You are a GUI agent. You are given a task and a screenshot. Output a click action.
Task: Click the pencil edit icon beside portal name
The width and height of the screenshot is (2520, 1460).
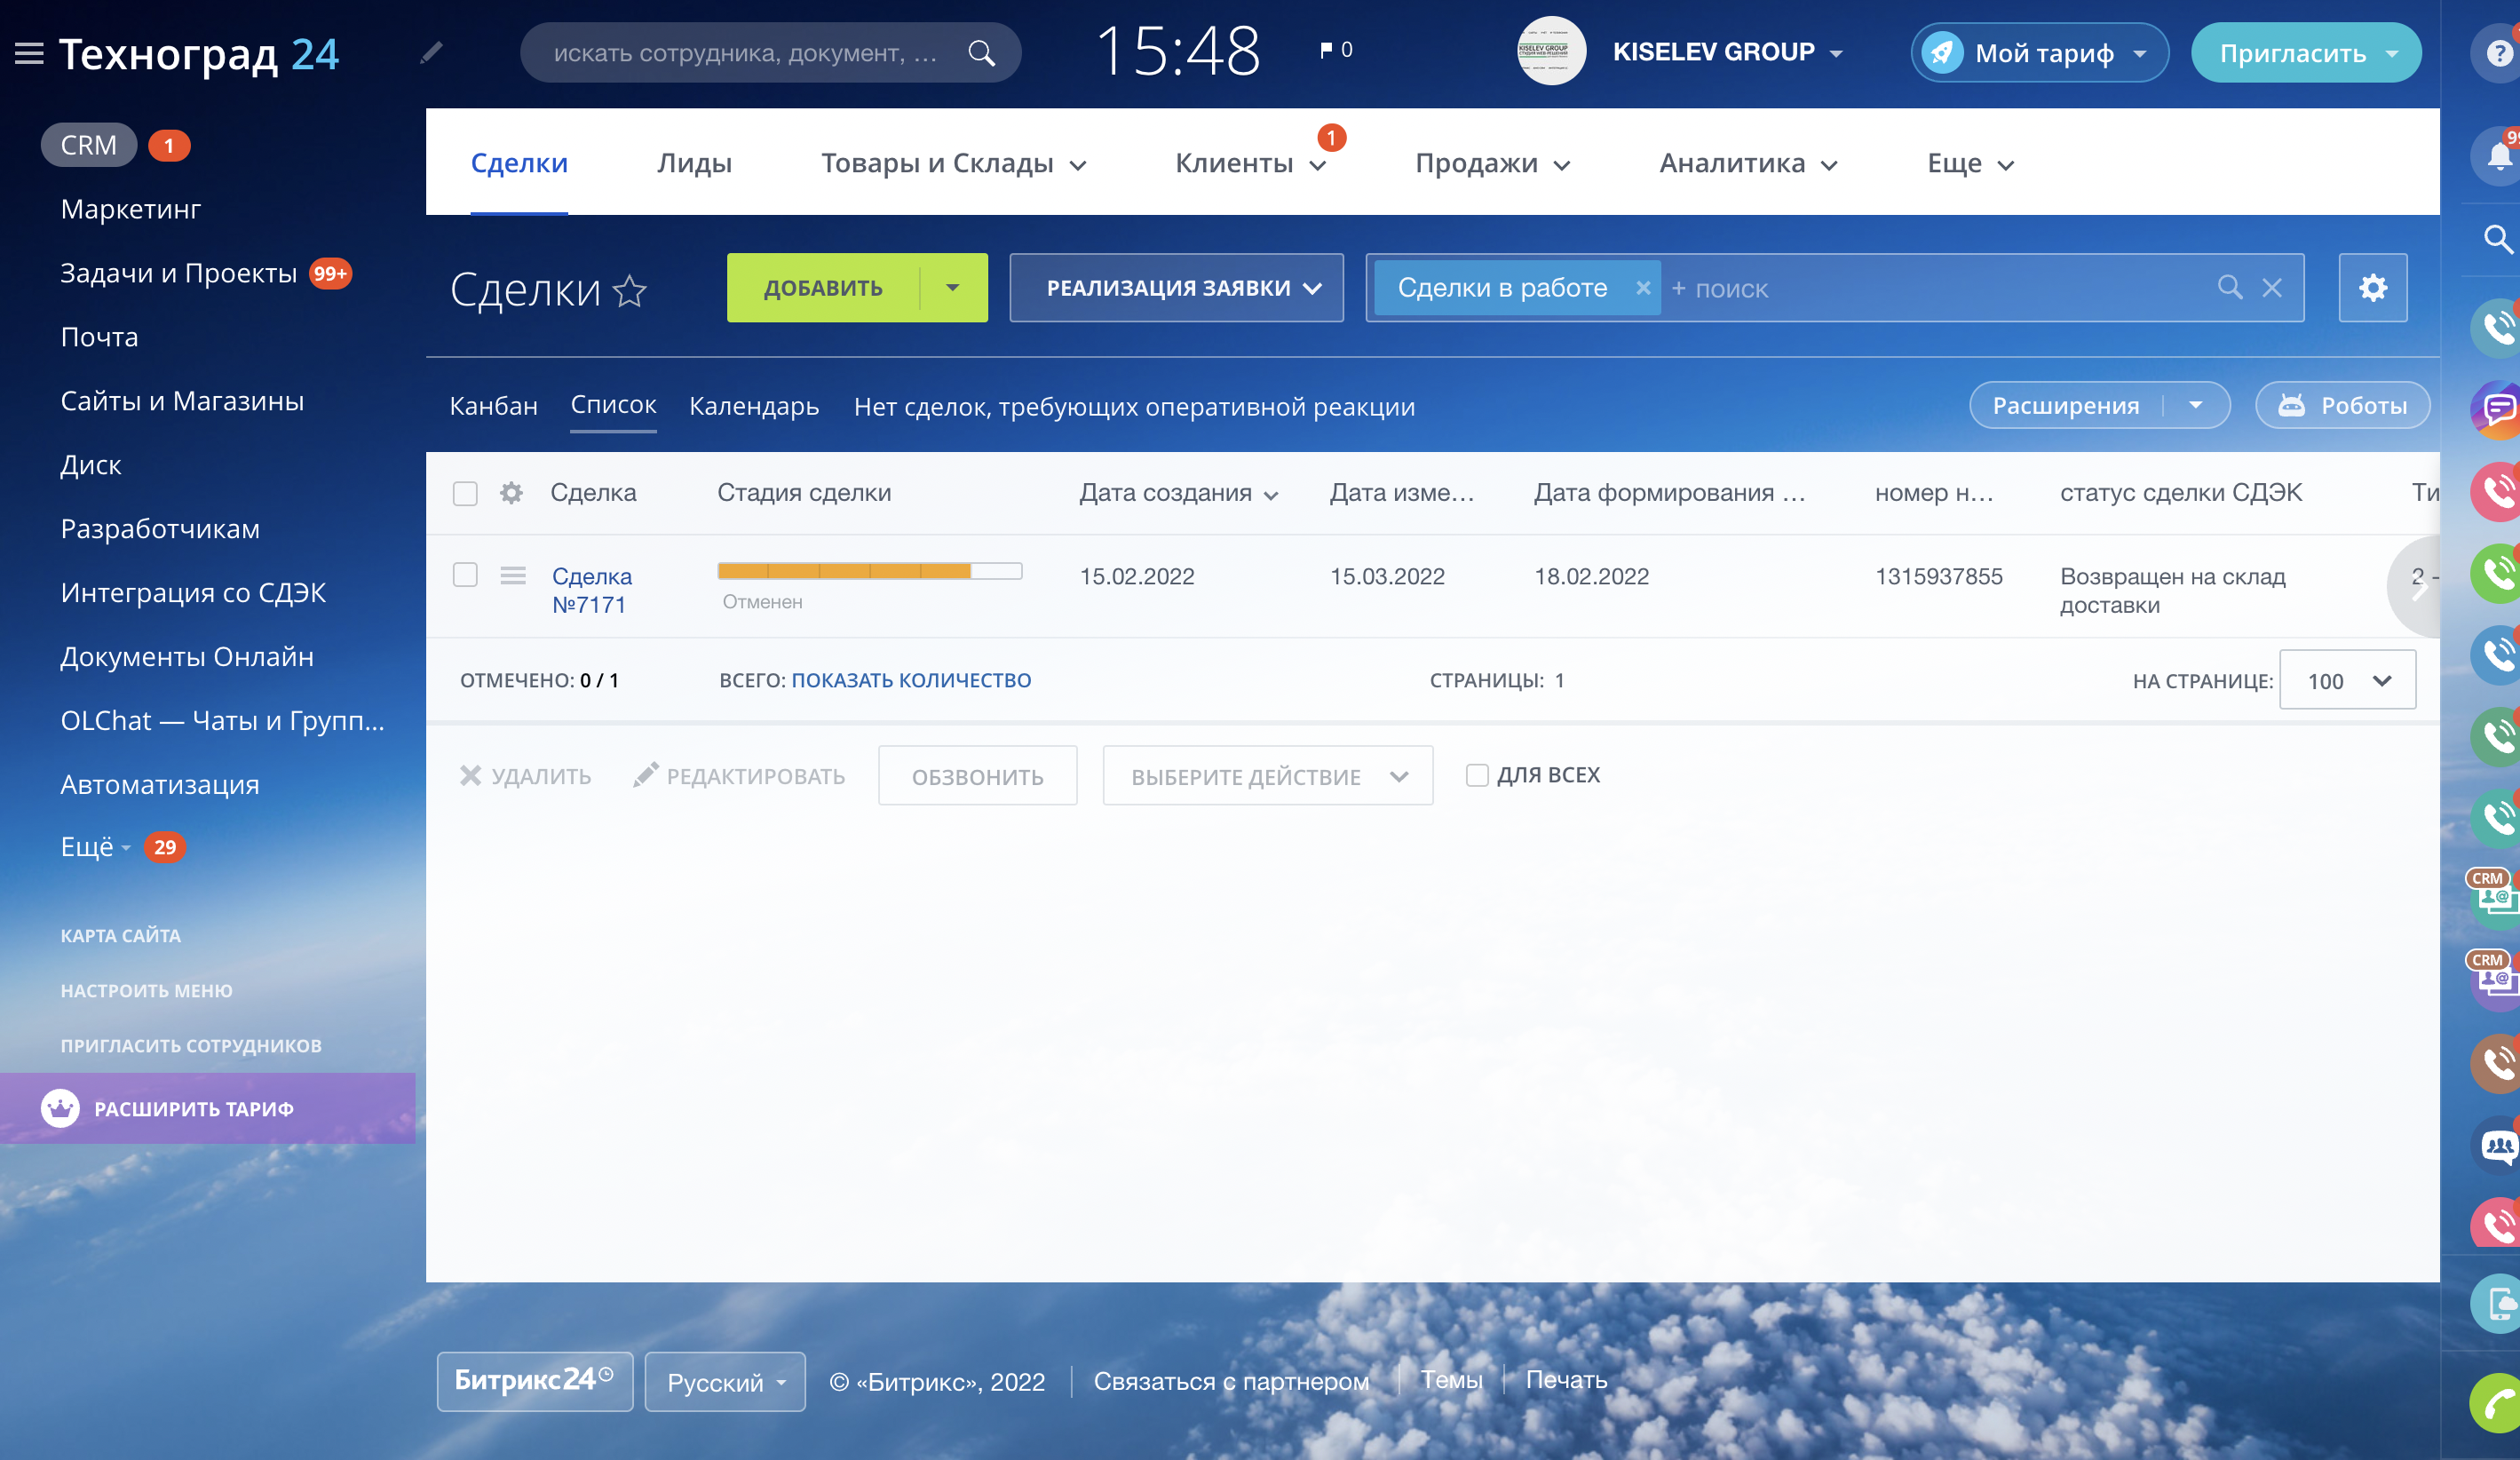coord(432,52)
